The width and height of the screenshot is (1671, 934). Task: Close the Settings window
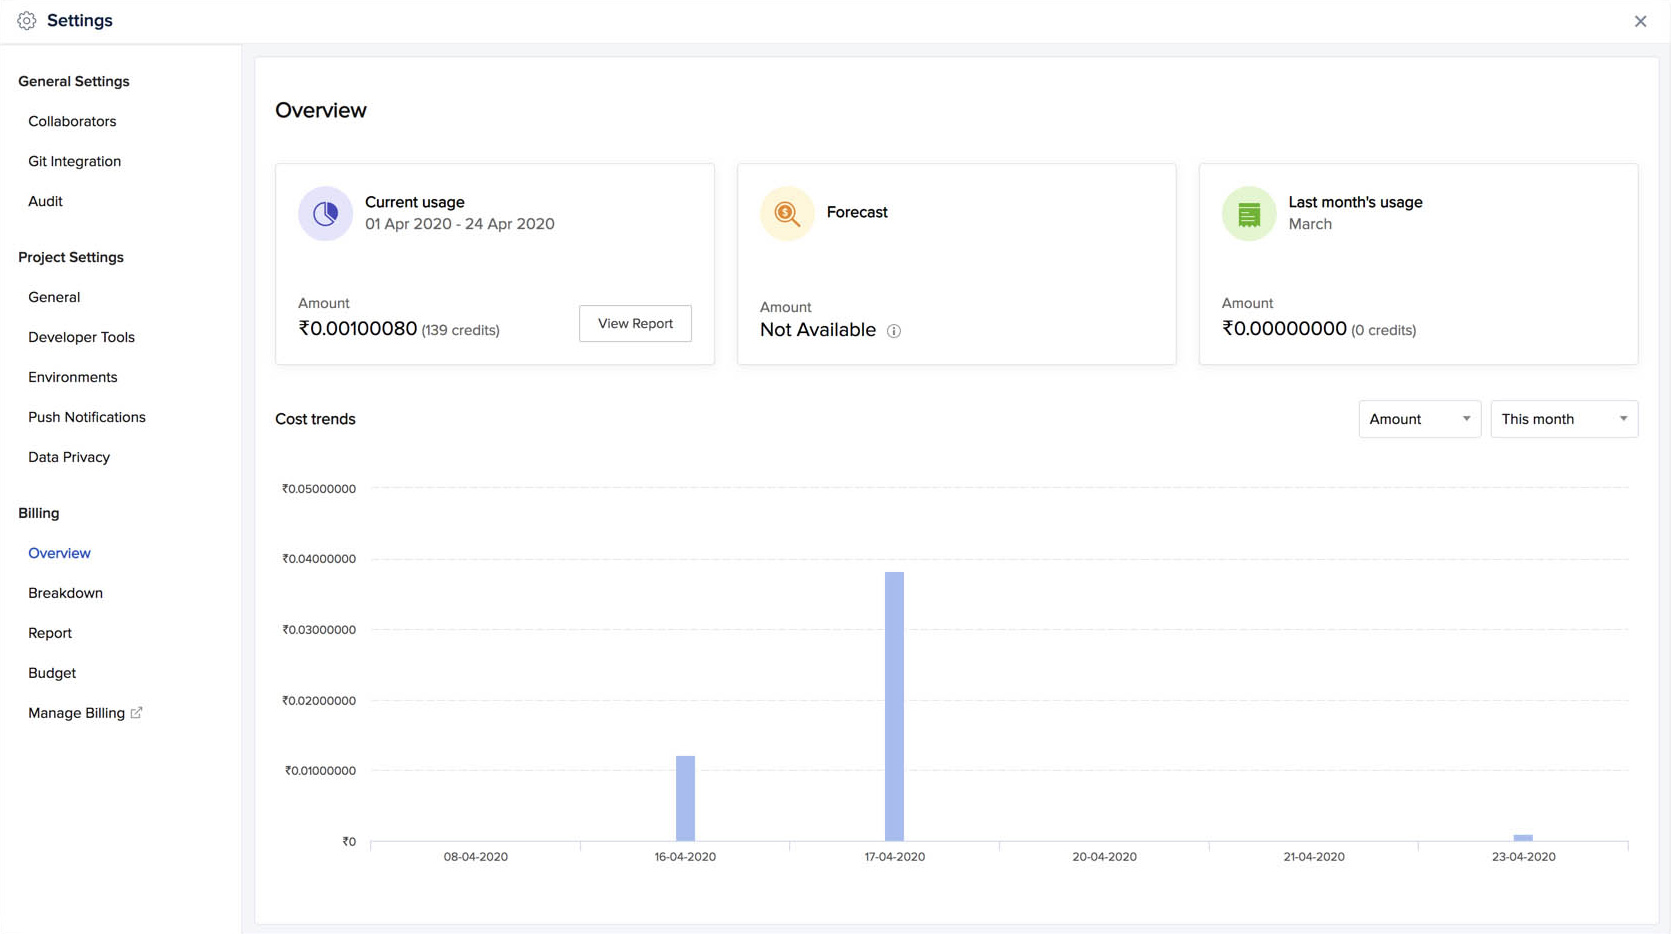tap(1640, 20)
